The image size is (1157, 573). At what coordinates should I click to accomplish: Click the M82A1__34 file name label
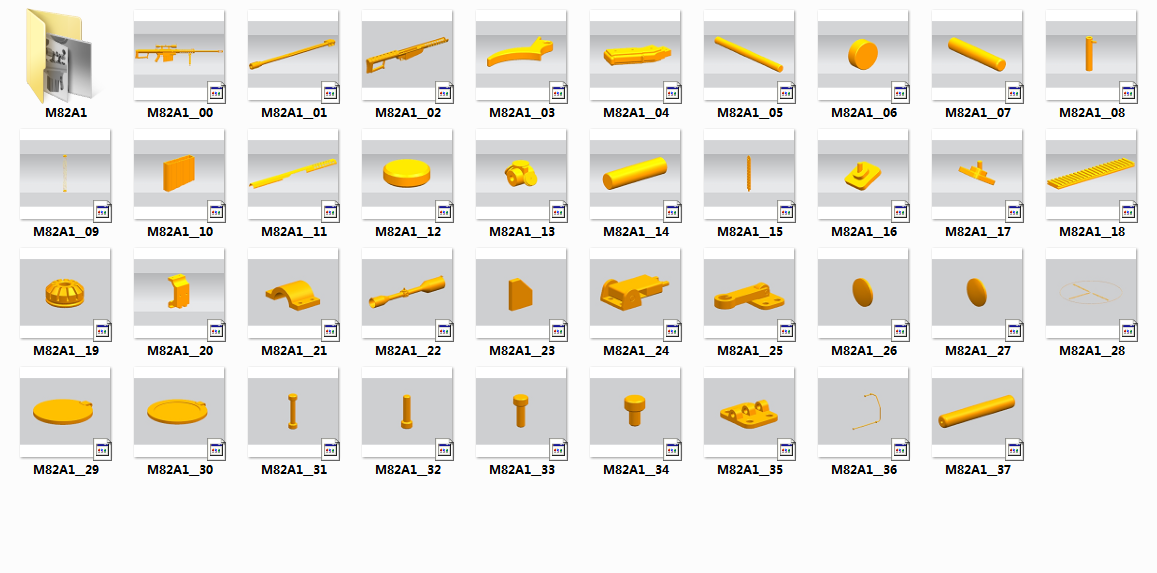click(636, 470)
